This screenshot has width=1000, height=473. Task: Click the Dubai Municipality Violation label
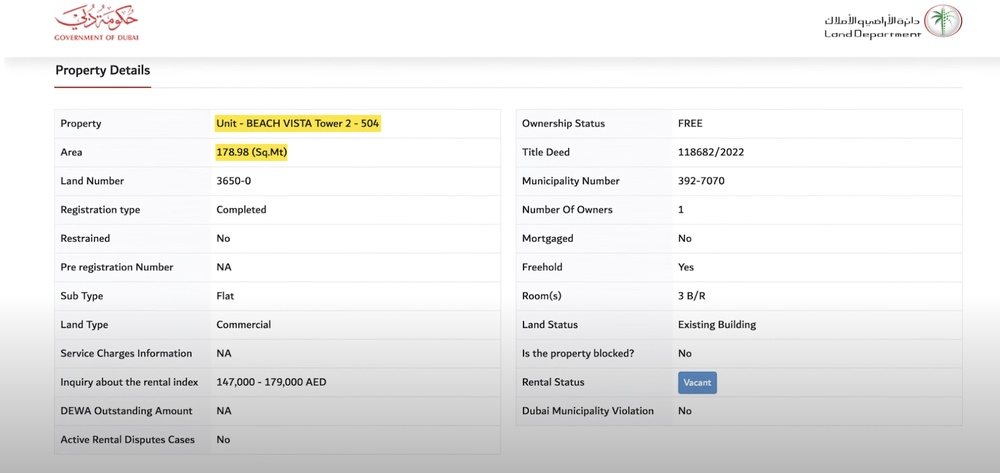click(587, 411)
